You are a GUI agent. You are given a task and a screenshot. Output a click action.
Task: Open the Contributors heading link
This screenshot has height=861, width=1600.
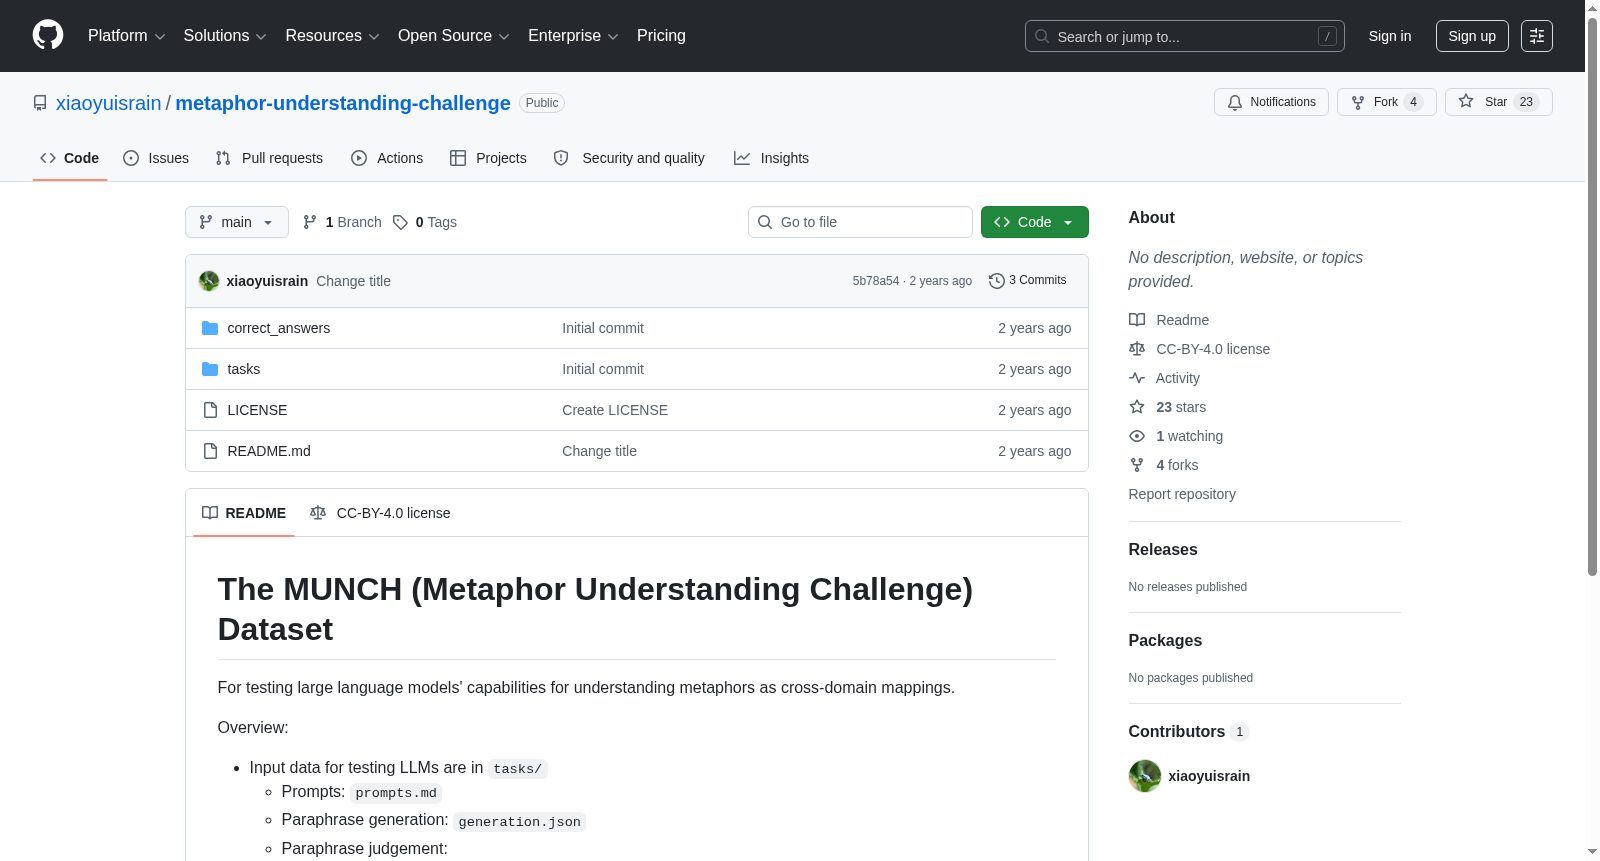pos(1189,732)
